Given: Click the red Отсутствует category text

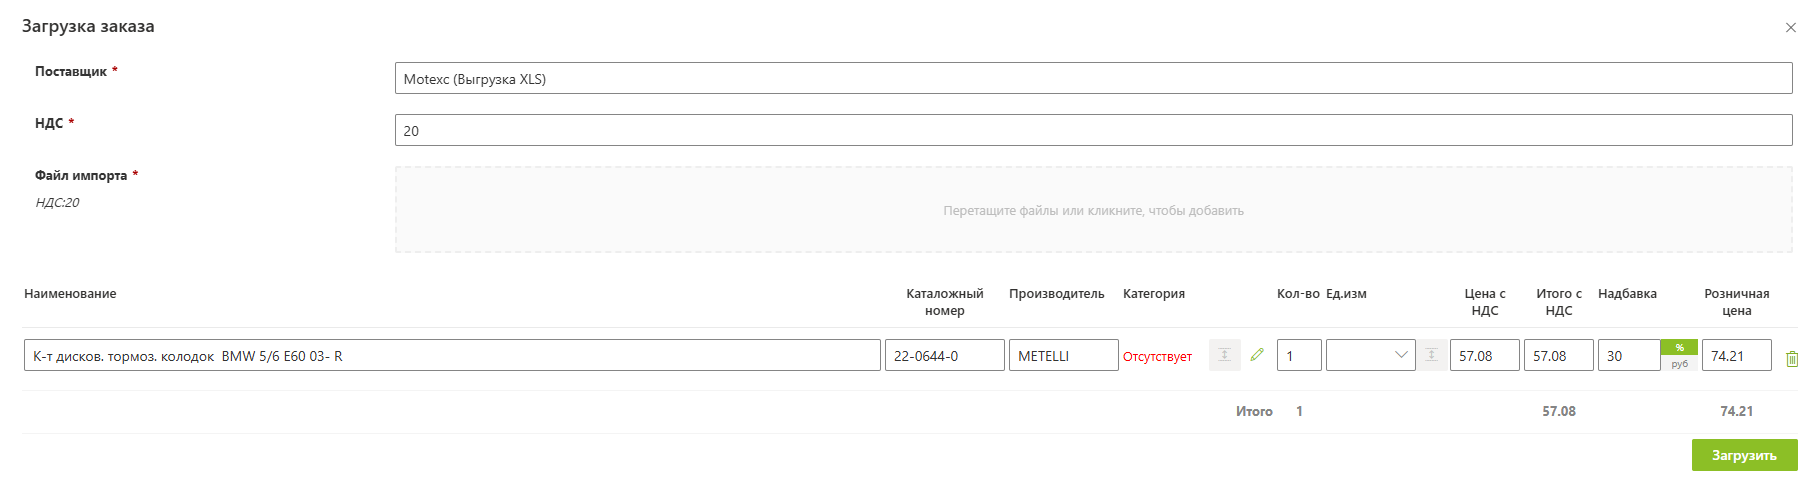Looking at the screenshot, I should (1157, 357).
